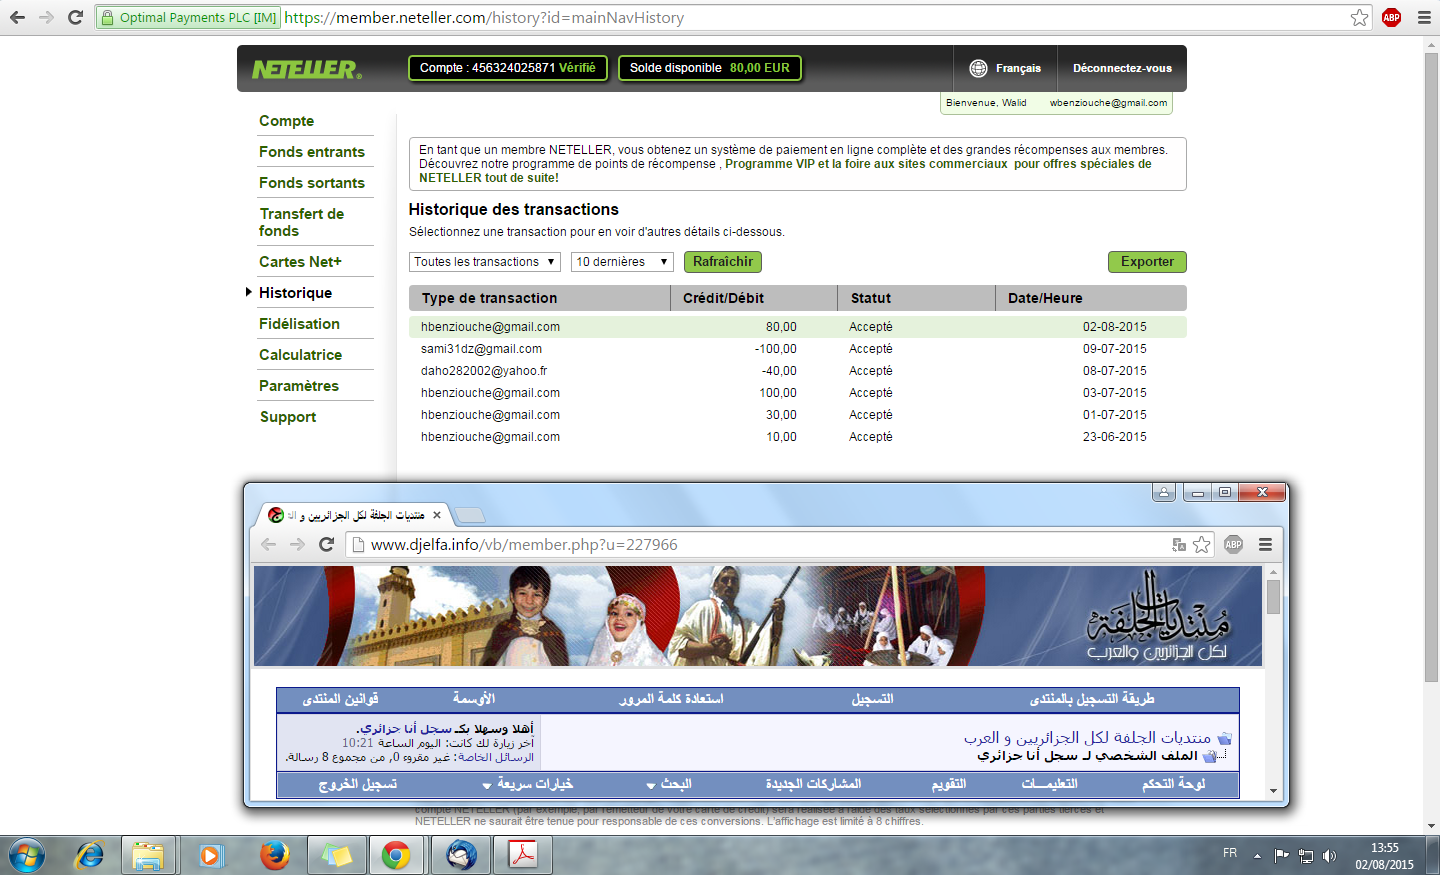Click the forum private messages link
Viewport: 1440px width, 875px height.
point(496,757)
